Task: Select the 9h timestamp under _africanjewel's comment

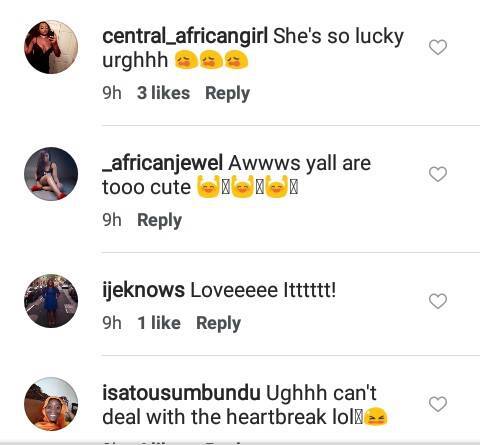Action: pyautogui.click(x=112, y=220)
